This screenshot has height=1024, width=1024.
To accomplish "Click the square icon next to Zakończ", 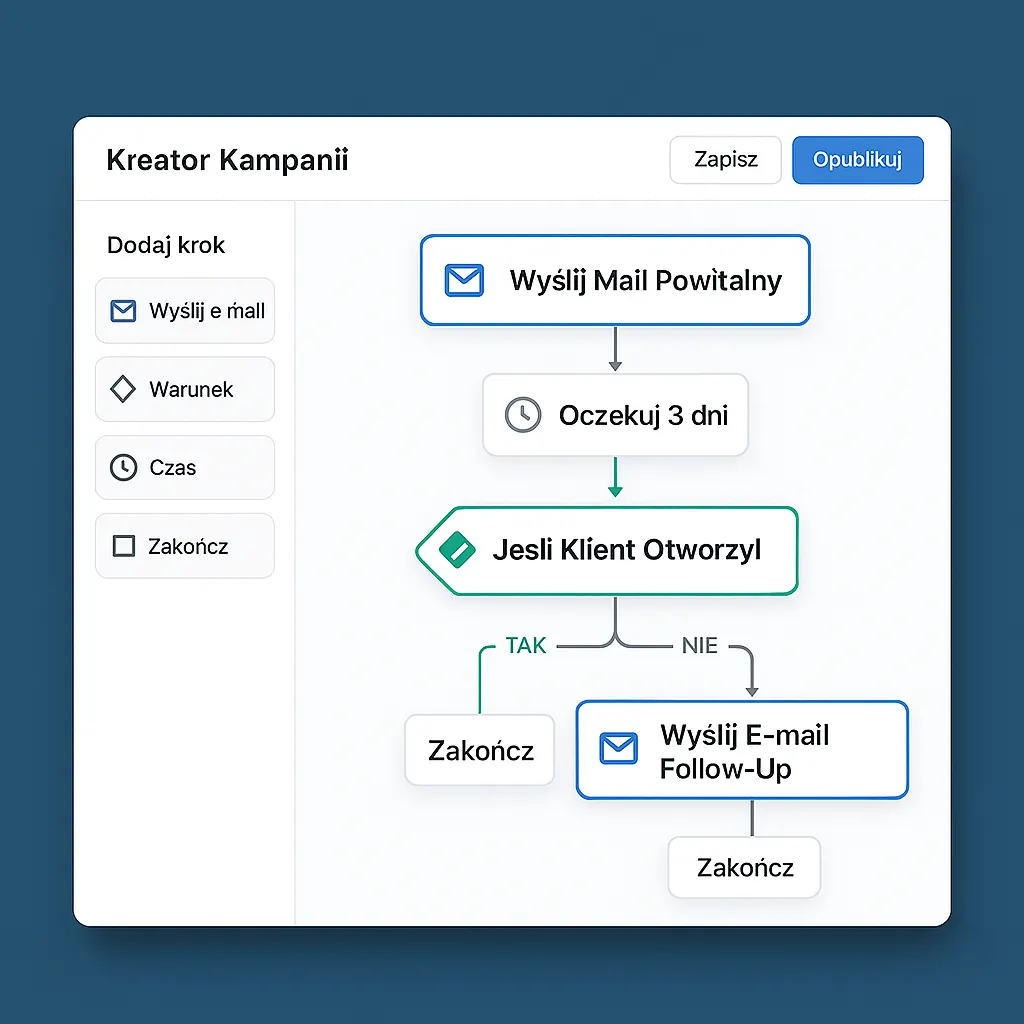I will point(122,545).
